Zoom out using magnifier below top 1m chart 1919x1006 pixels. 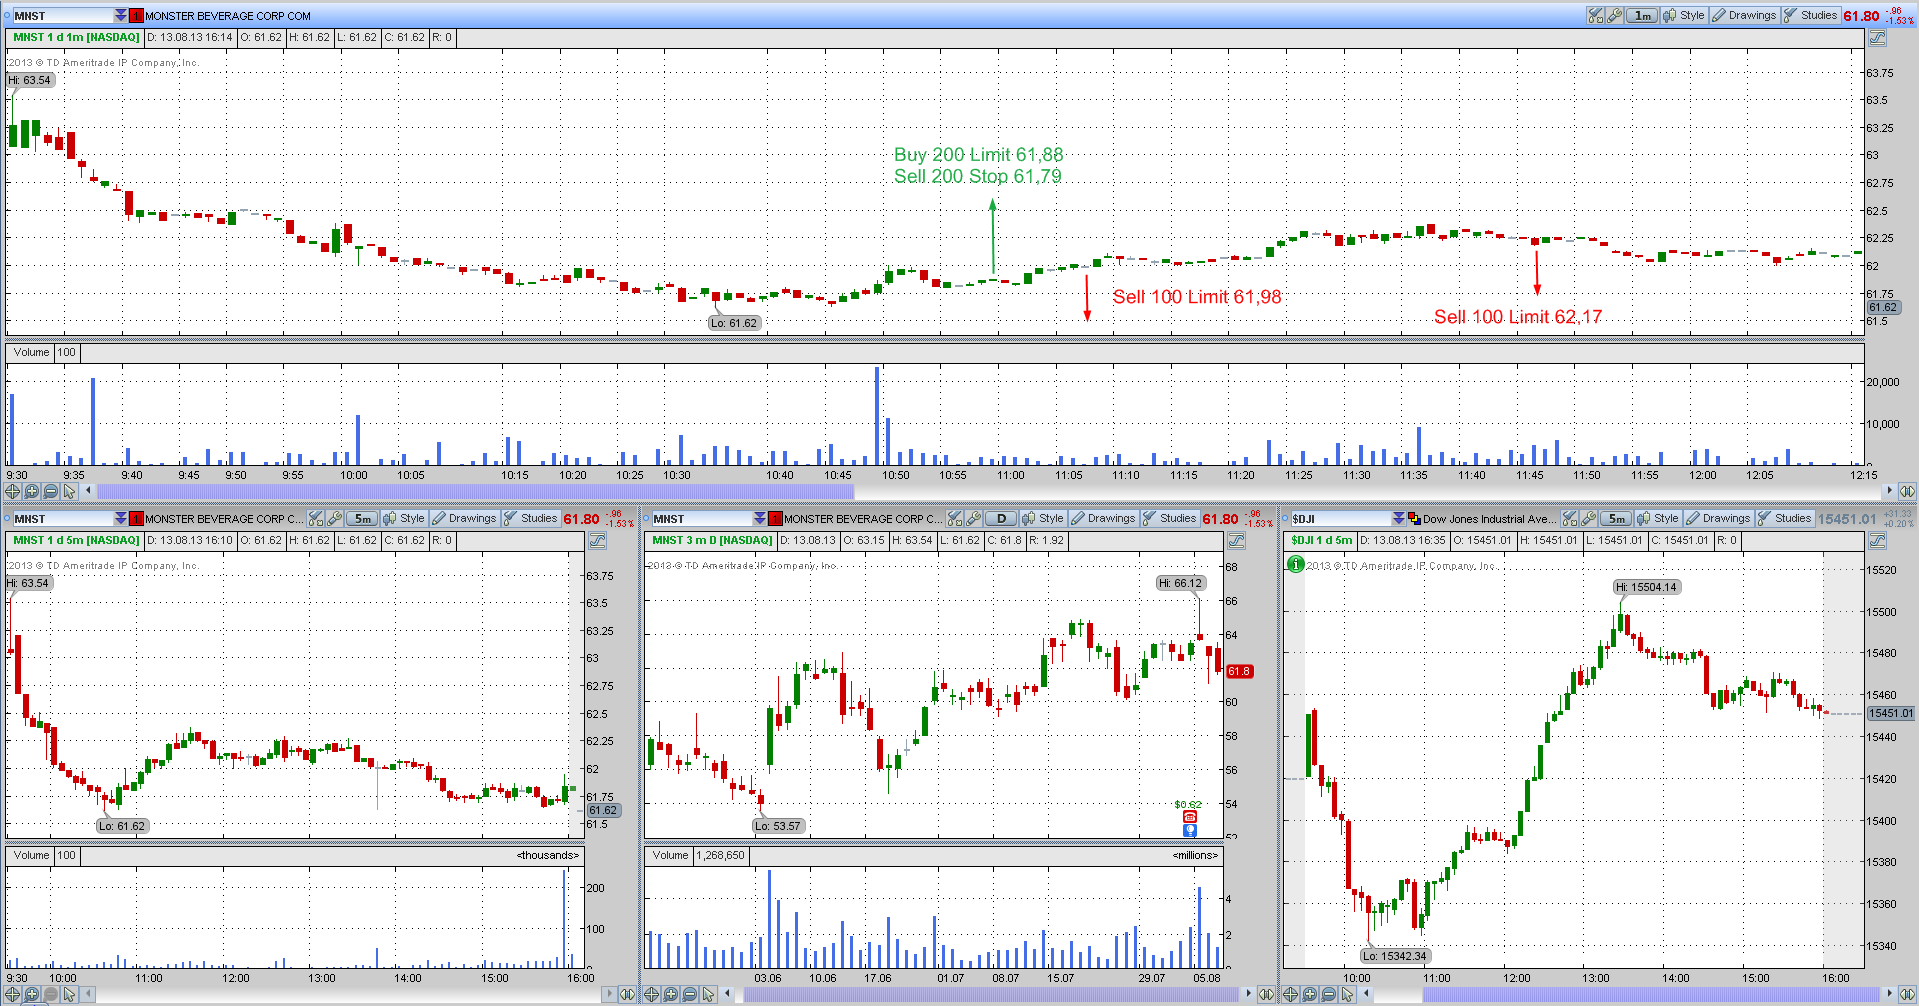click(x=51, y=491)
